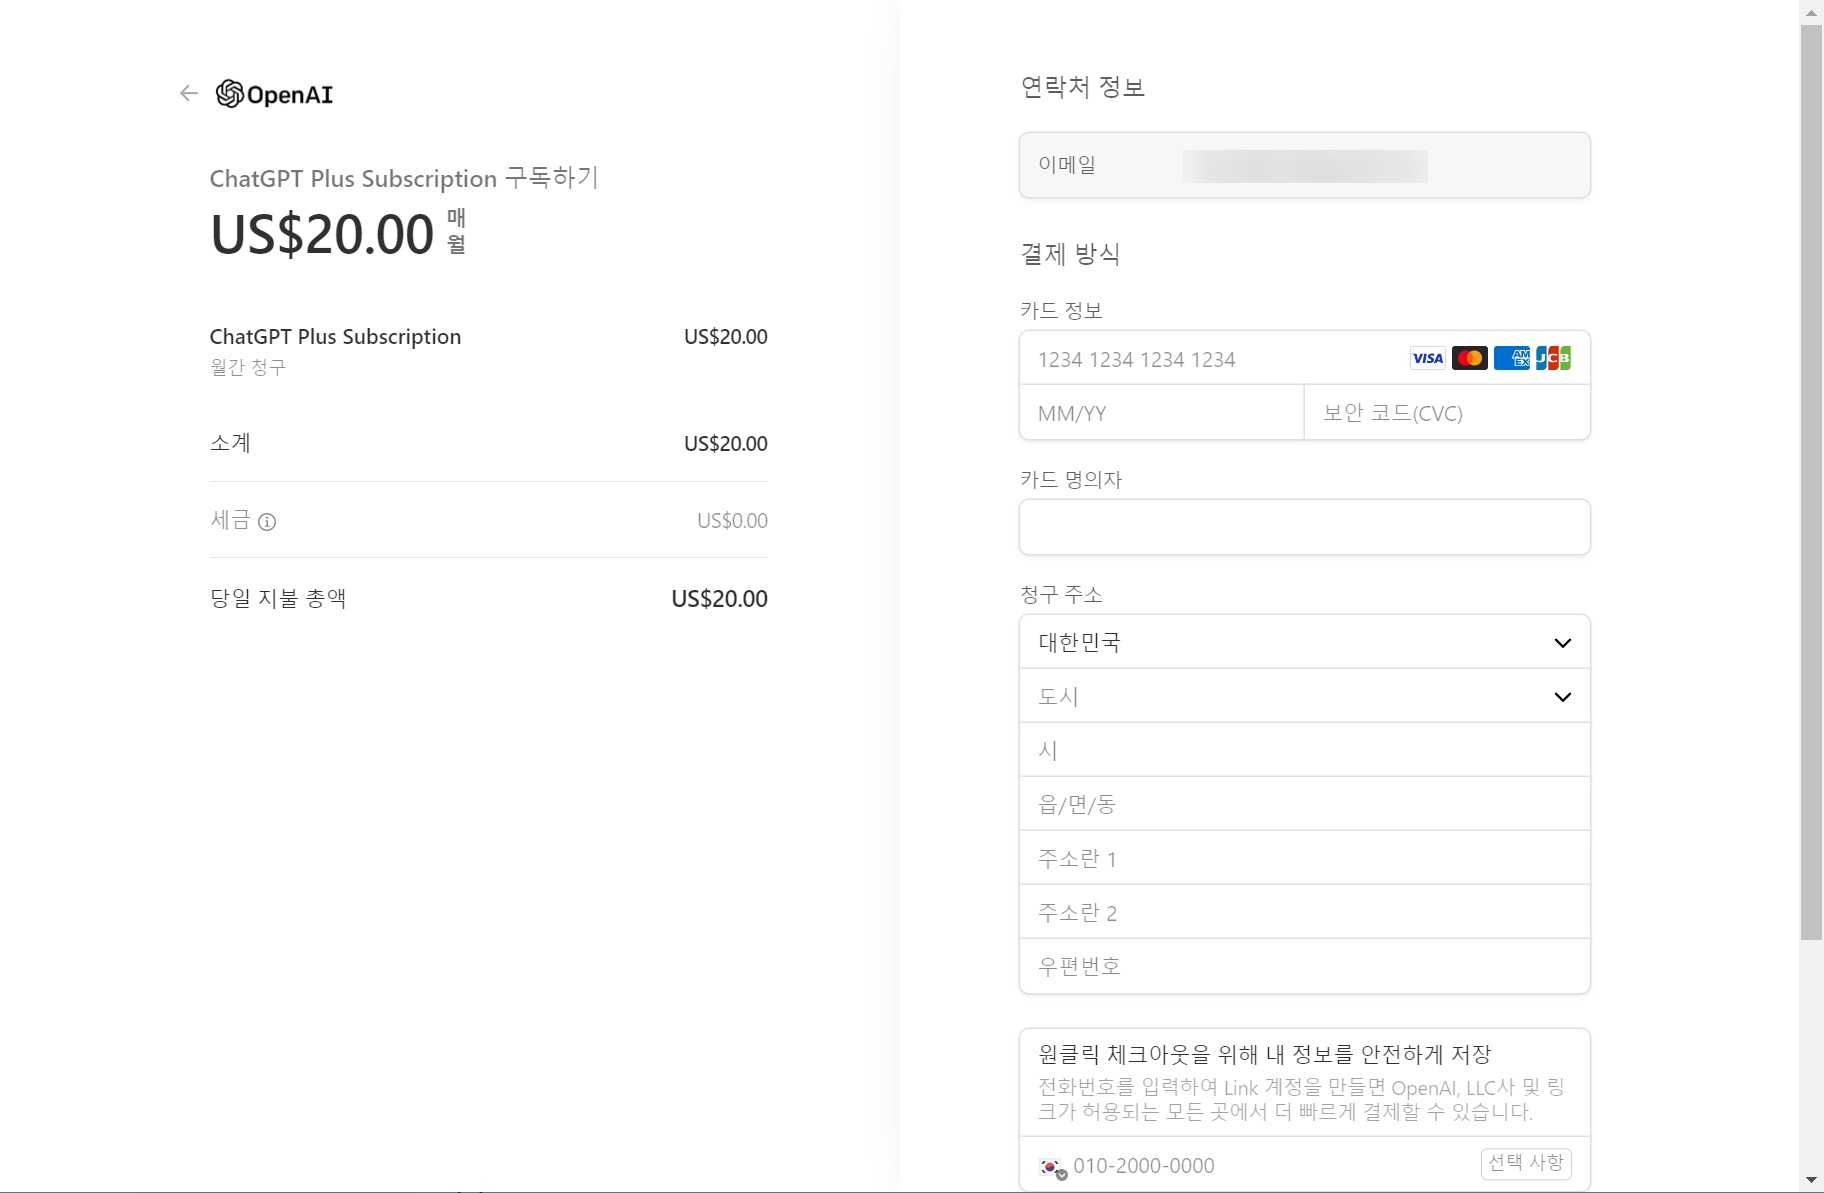Click the Mastercard brand icon
This screenshot has height=1193, width=1824.
[x=1469, y=358]
